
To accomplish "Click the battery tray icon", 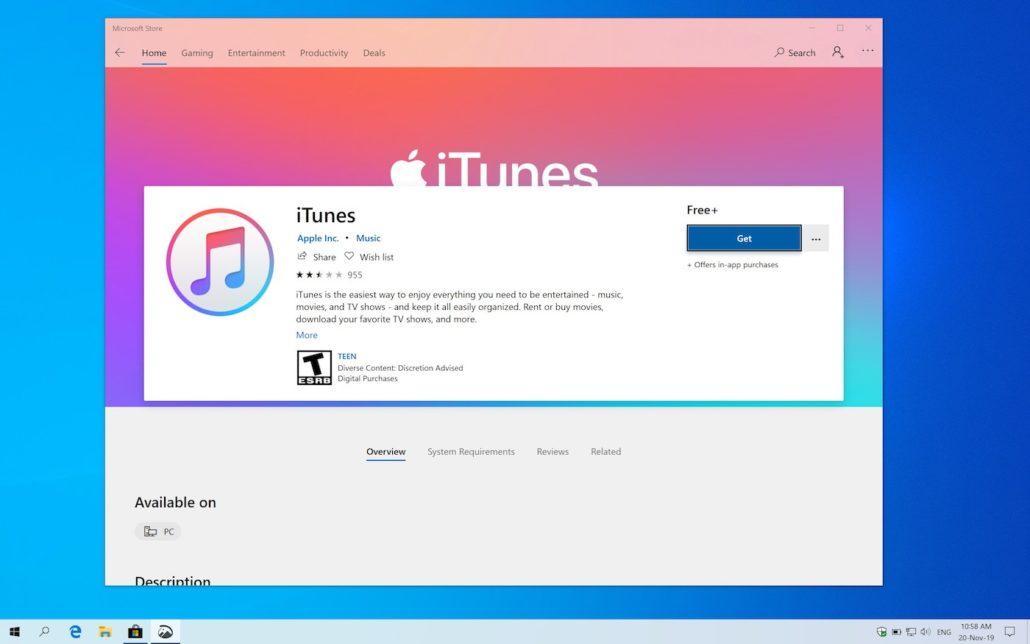I will pos(896,632).
